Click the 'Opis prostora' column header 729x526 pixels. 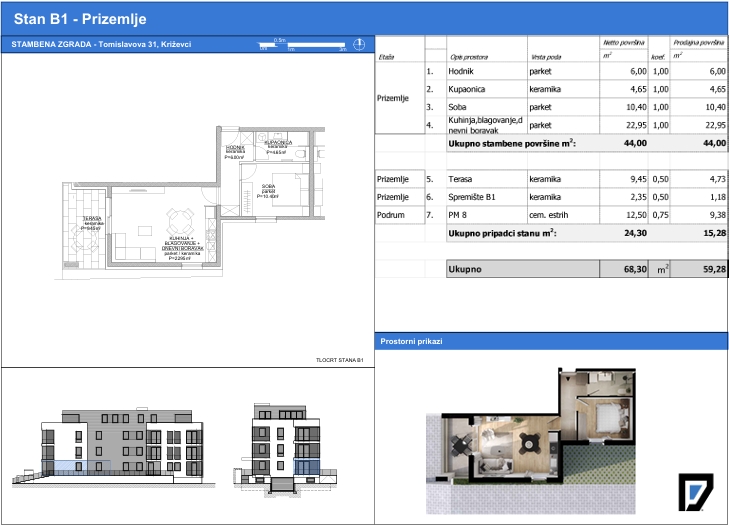(469, 57)
